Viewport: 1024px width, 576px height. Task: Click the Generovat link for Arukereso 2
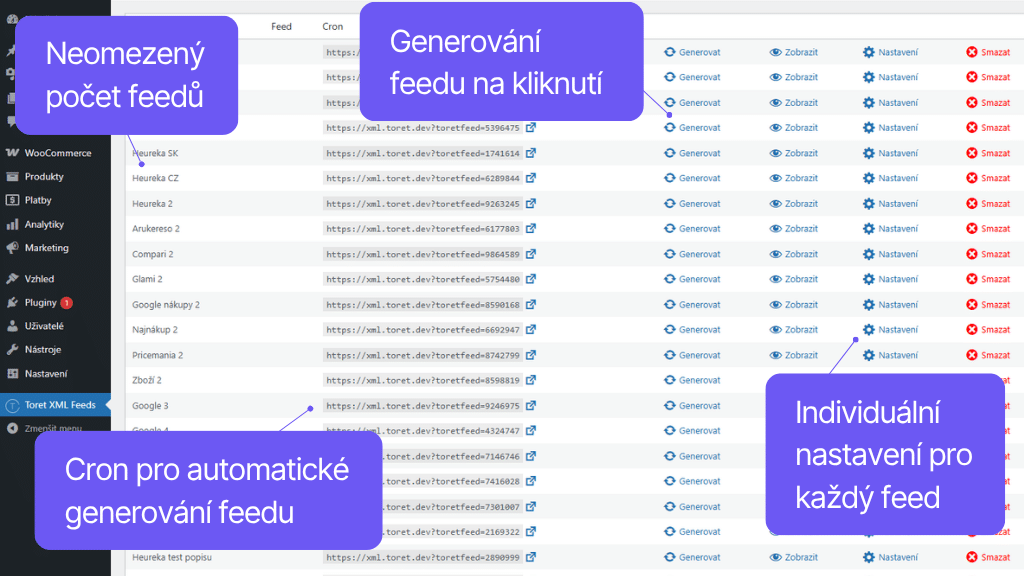692,228
